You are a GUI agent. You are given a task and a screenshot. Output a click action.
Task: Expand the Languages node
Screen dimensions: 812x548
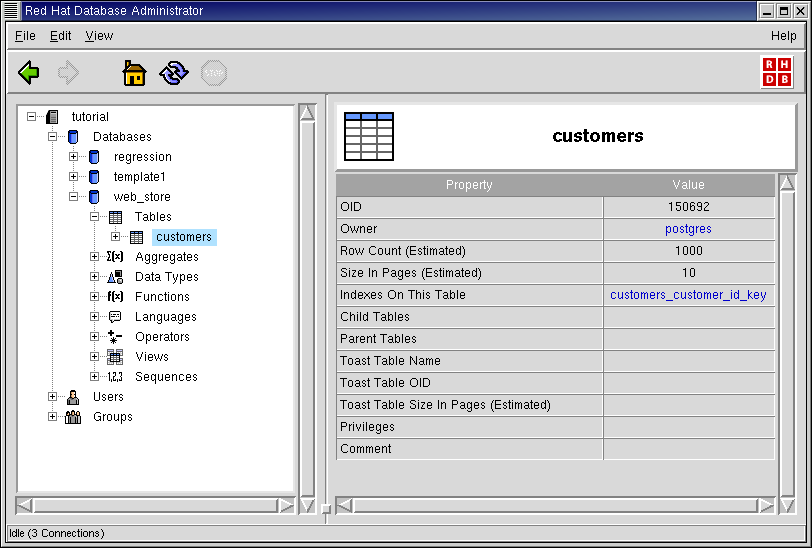click(94, 316)
